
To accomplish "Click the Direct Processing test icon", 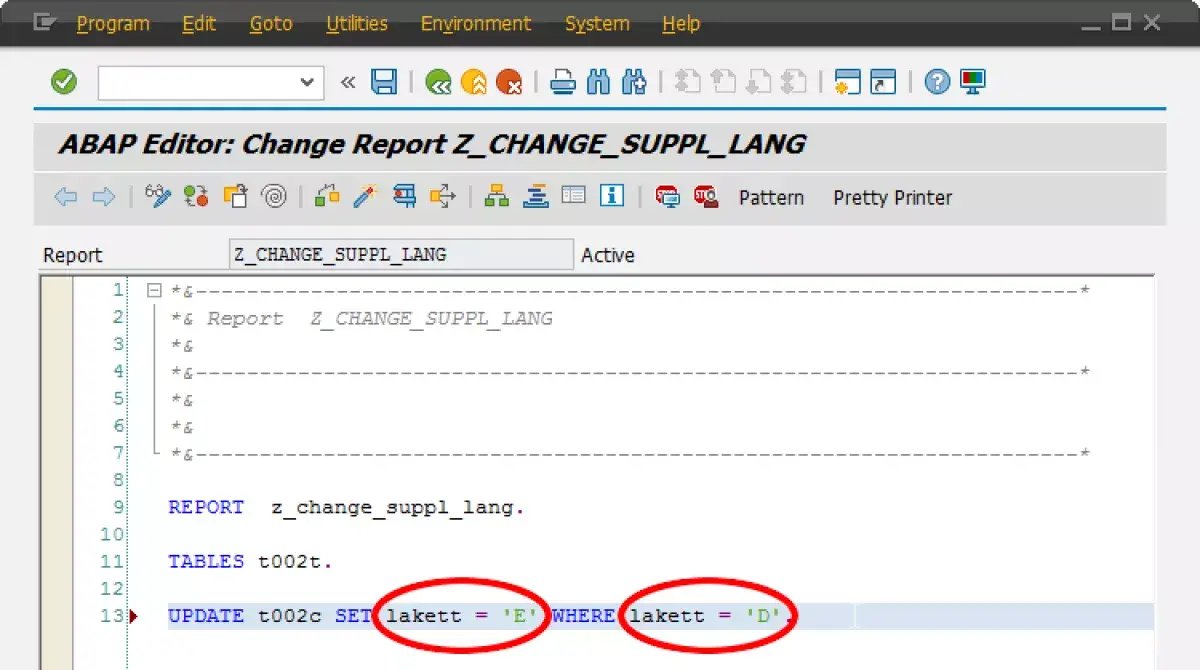I will pyautogui.click(x=404, y=196).
